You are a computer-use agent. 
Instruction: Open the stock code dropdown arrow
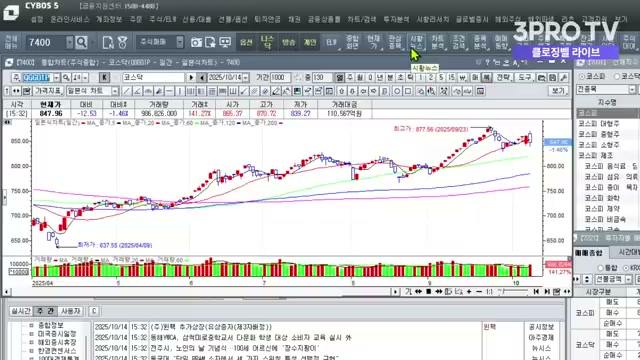56,77
